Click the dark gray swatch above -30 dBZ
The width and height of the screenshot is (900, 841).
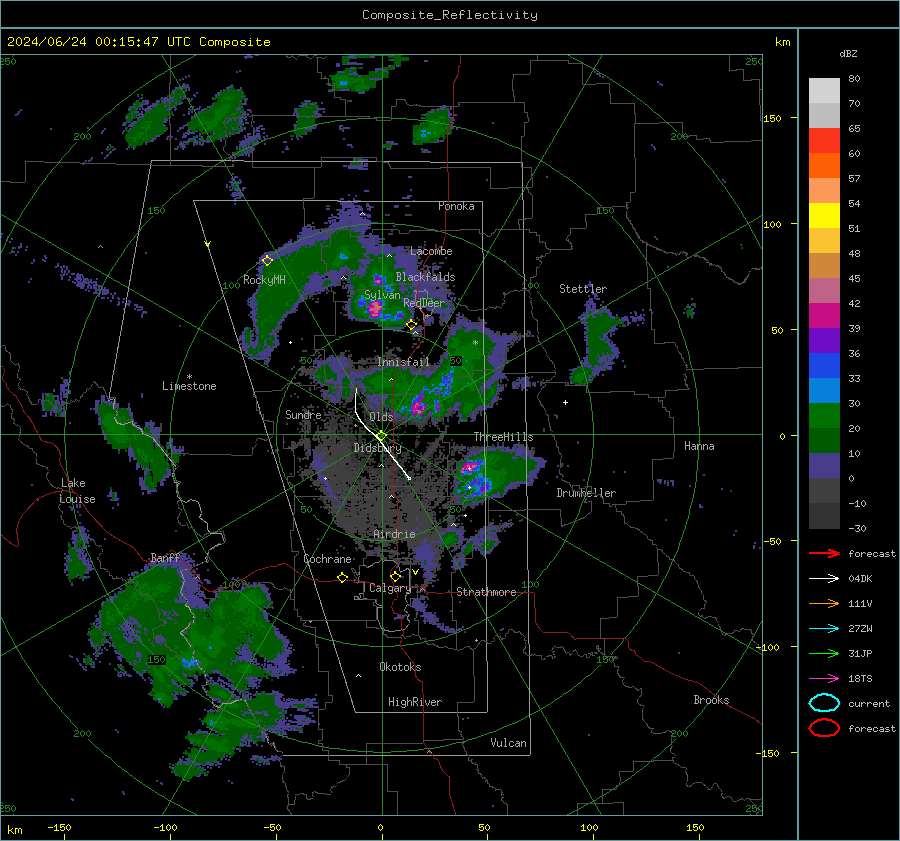824,516
